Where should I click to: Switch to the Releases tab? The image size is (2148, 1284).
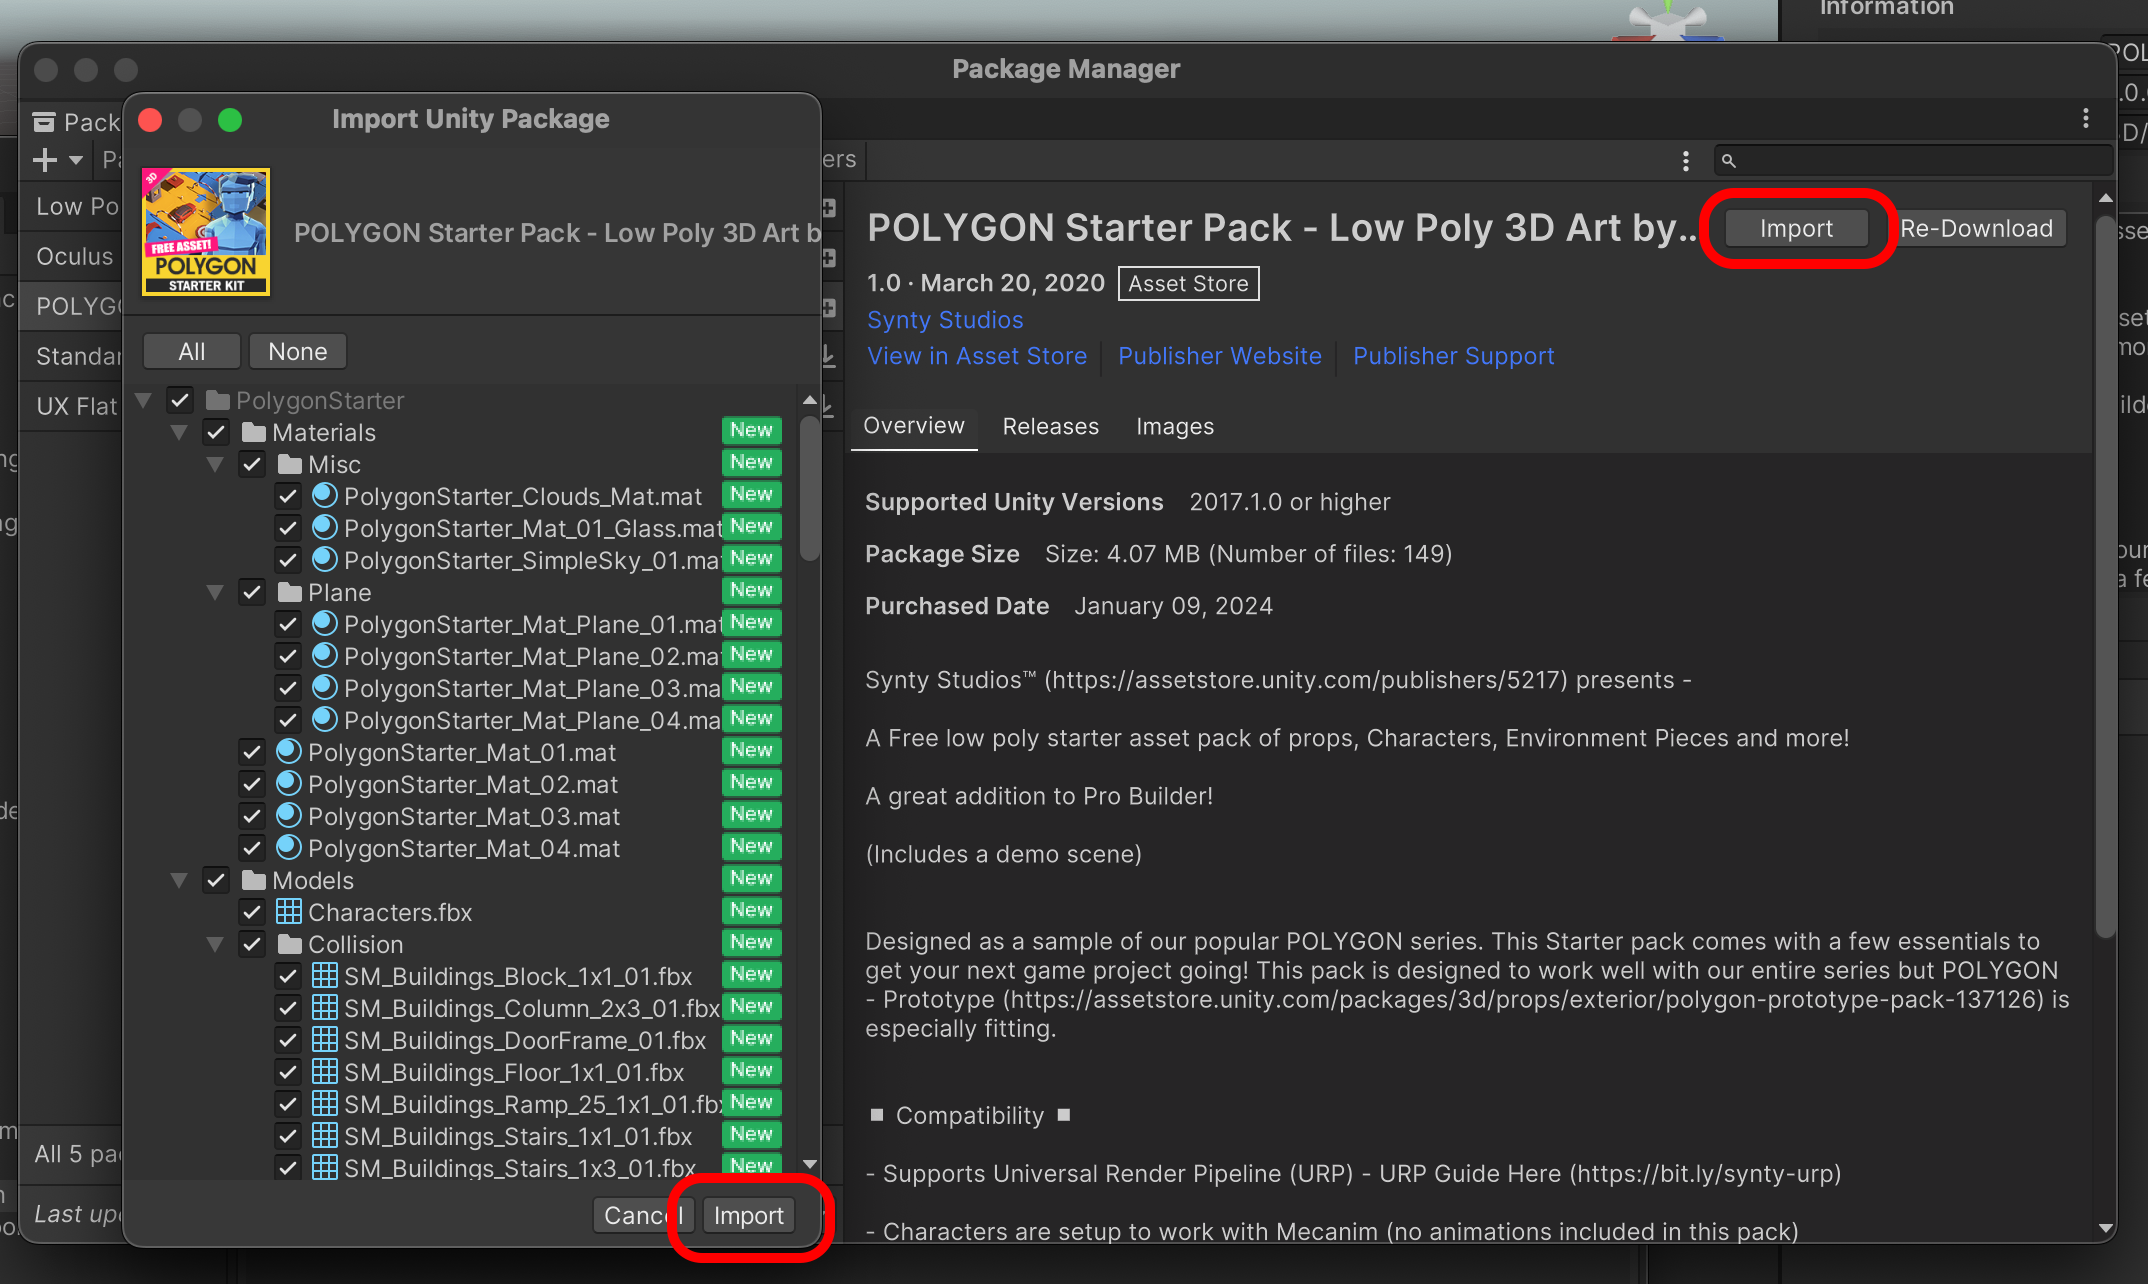(x=1050, y=426)
